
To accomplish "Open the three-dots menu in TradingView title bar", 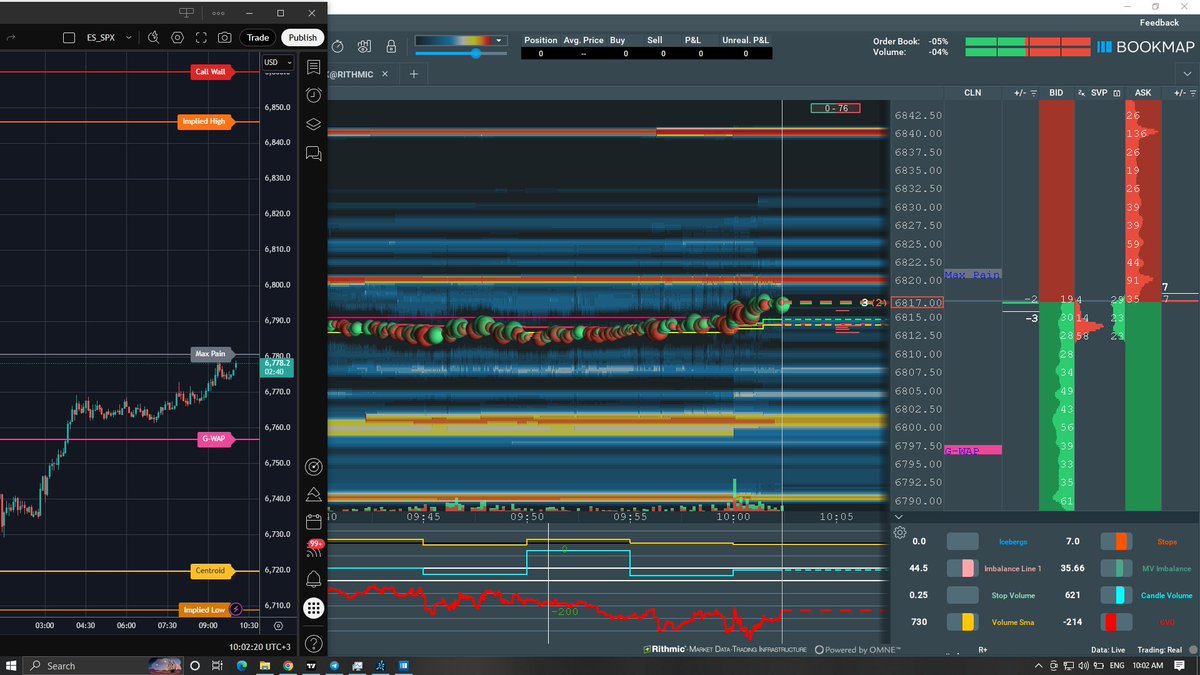I will [220, 12].
